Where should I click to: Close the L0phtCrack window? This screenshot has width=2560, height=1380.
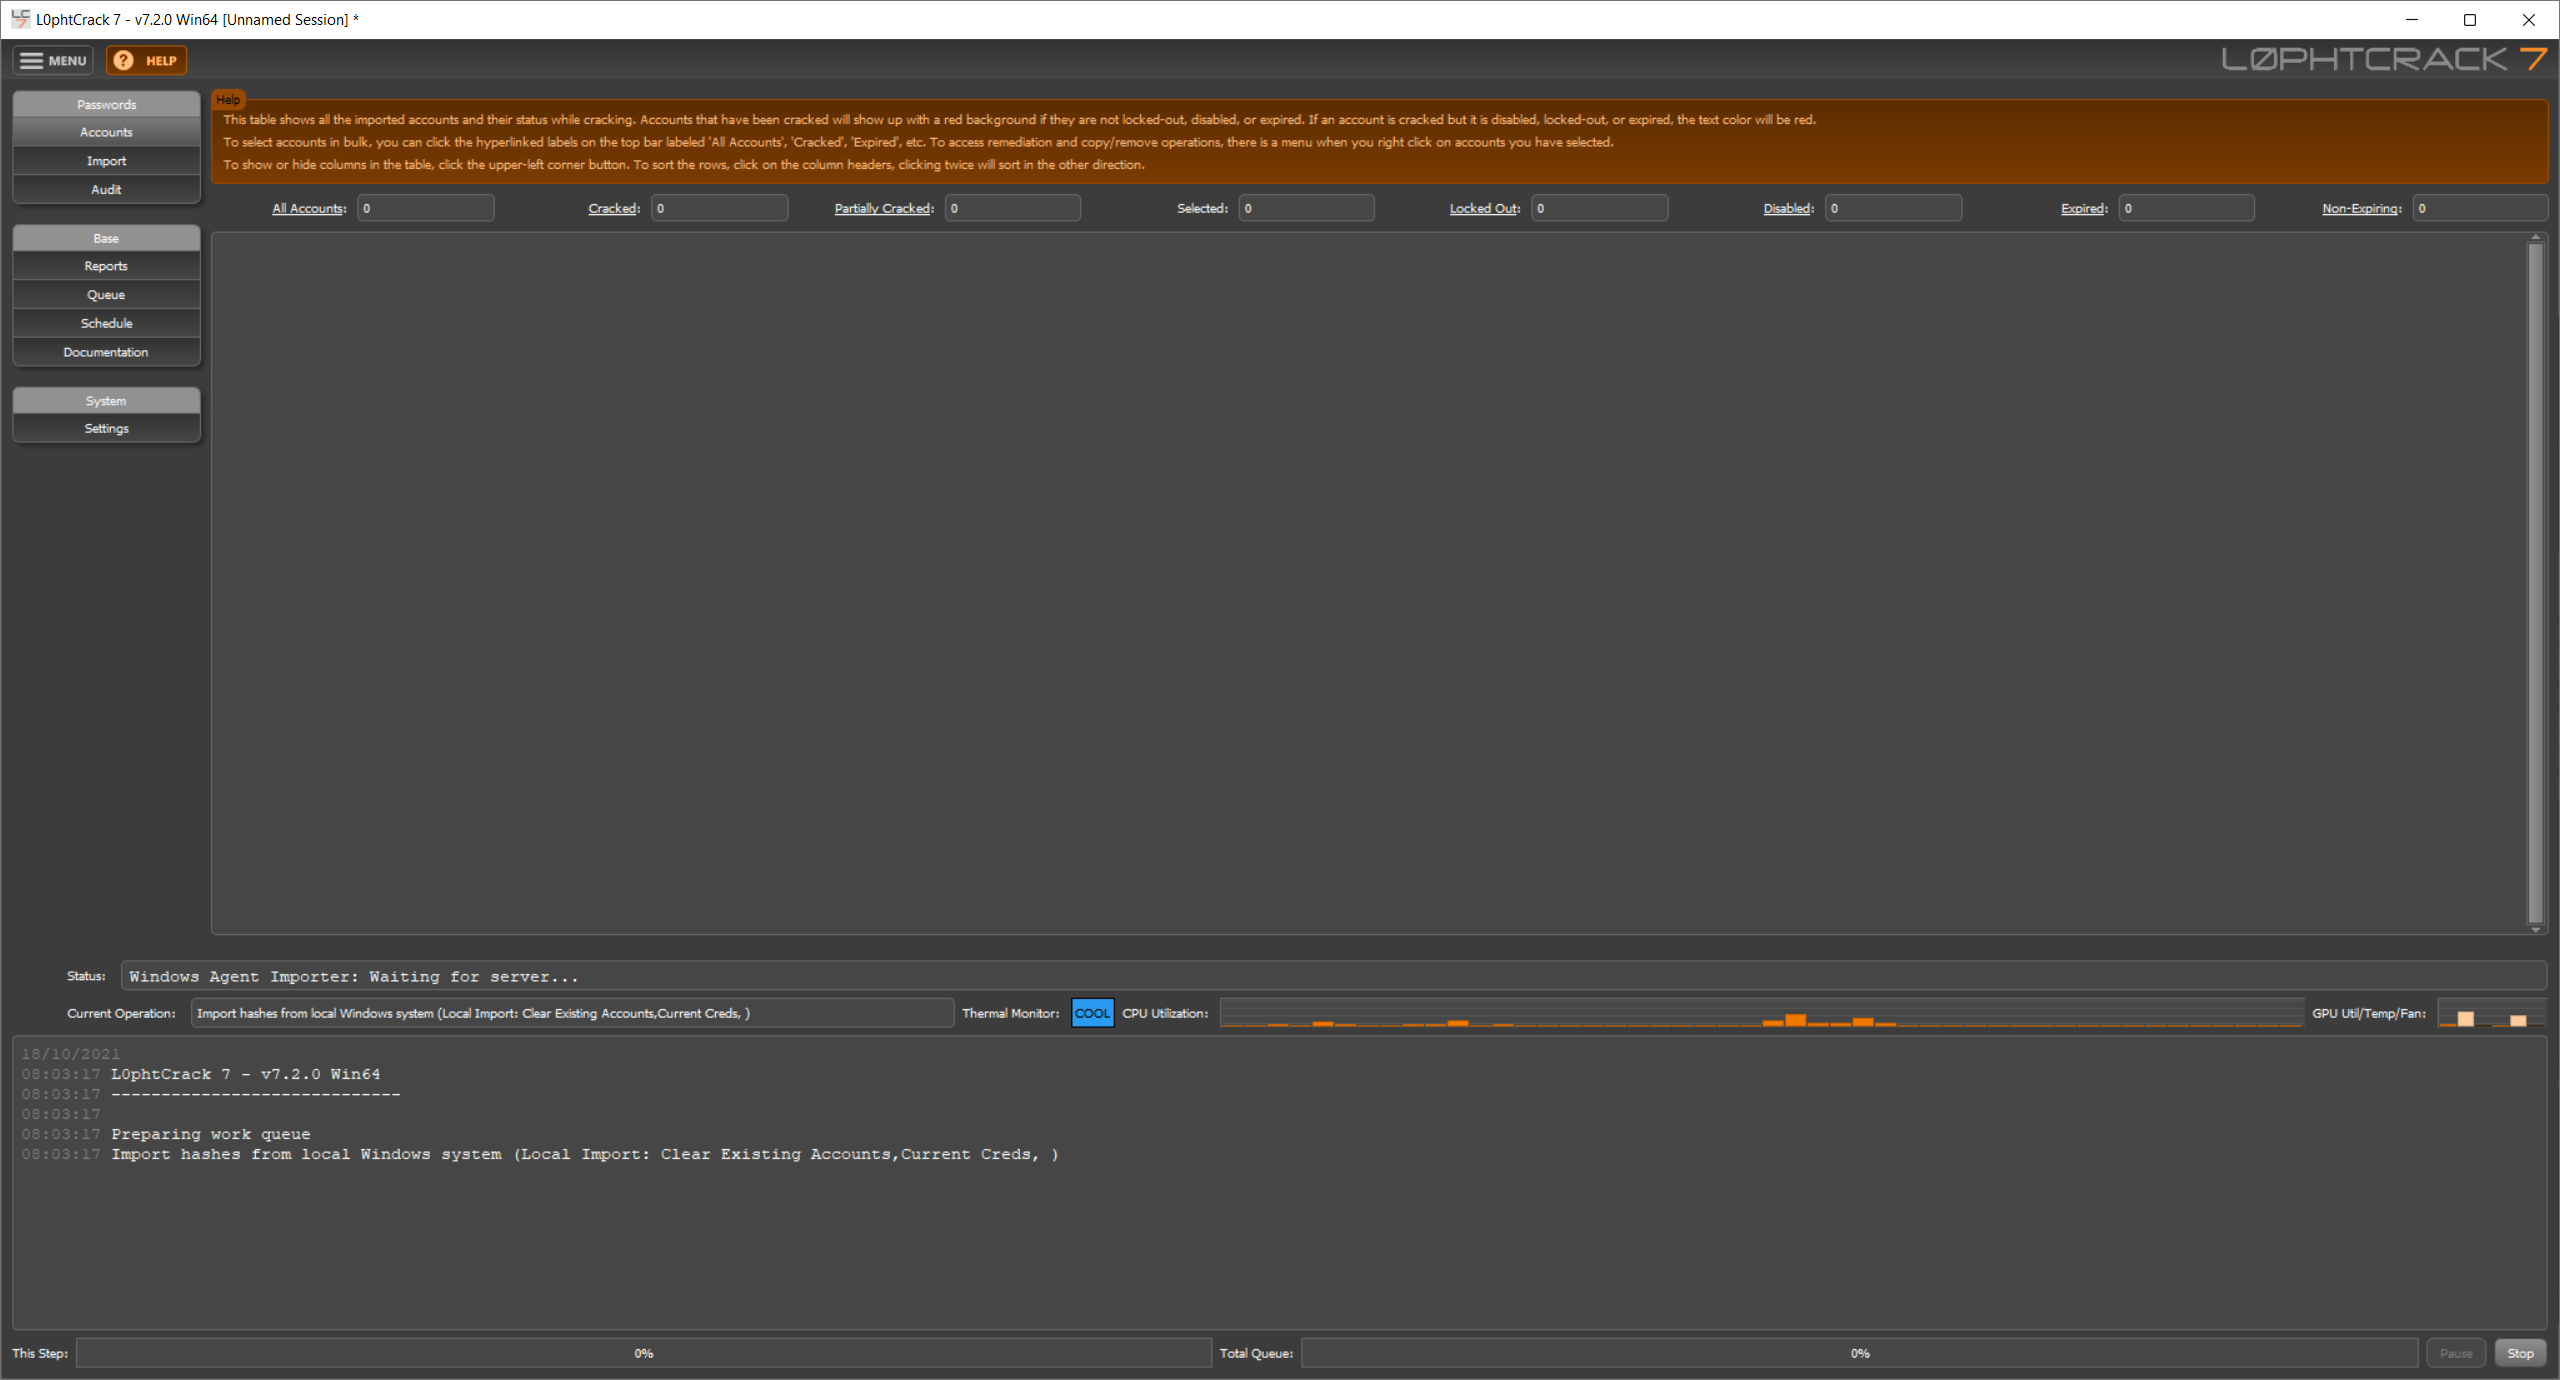point(2528,19)
